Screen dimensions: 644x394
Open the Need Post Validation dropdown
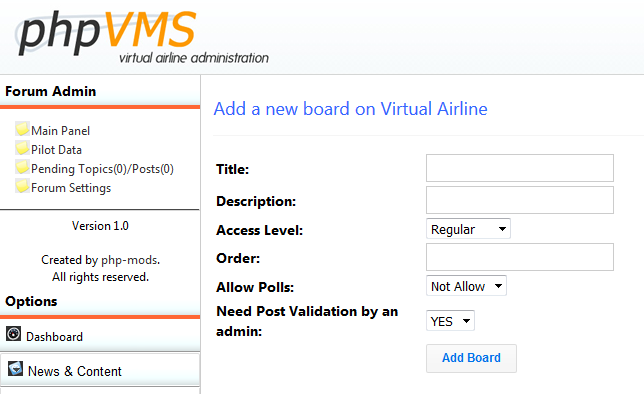[x=450, y=321]
